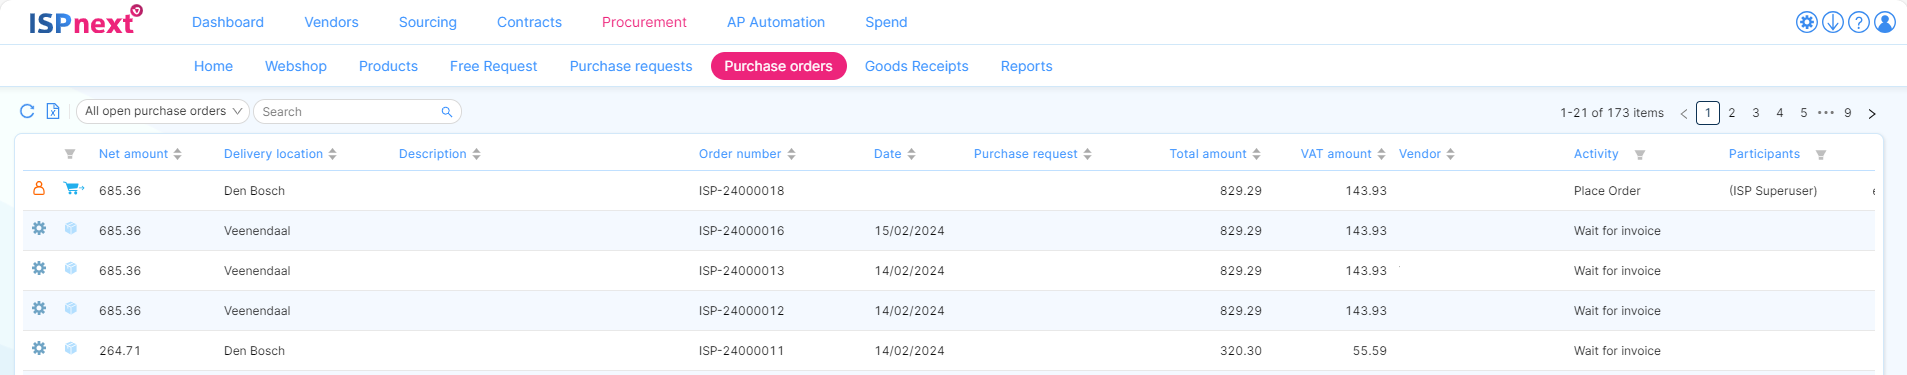Toggle the leftmost column filter funnel
This screenshot has width=1907, height=375.
coord(70,154)
